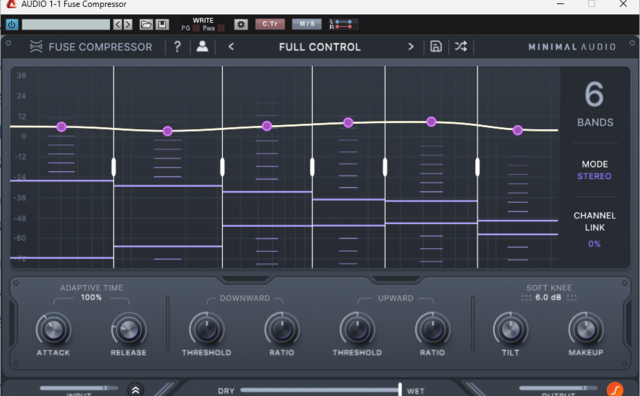This screenshot has width=640, height=396.
Task: Toggle the Para write checkbox
Action: (x=221, y=28)
